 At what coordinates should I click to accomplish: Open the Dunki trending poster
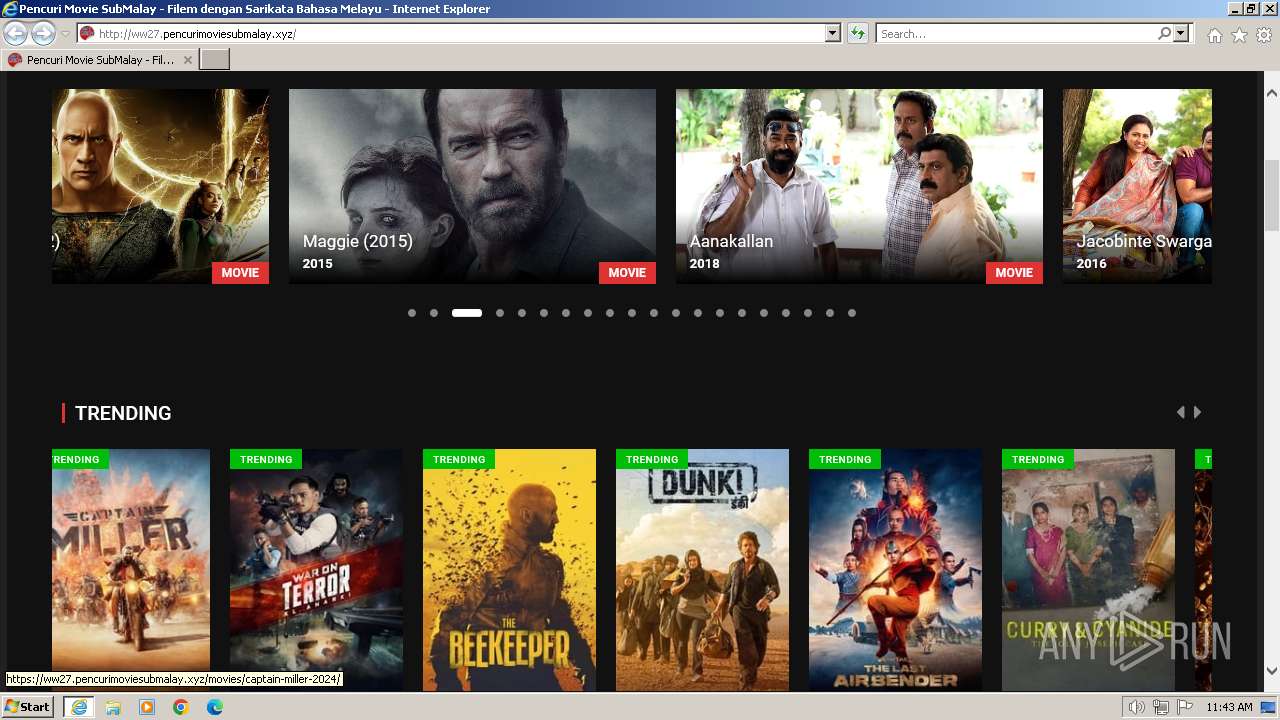click(x=702, y=570)
